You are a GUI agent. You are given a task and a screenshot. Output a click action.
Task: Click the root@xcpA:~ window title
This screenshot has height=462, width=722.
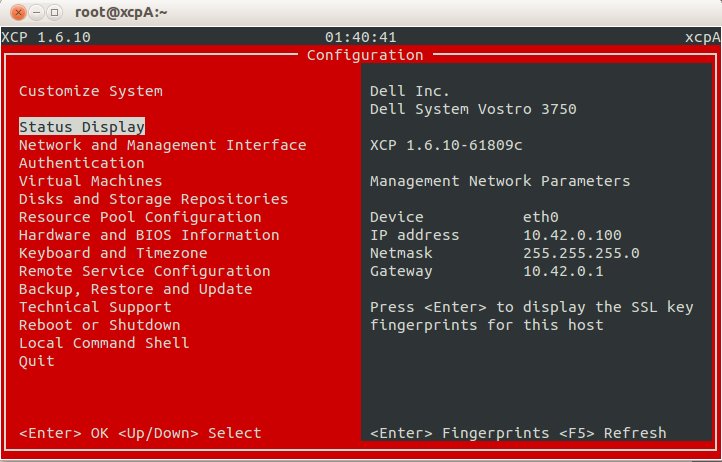pyautogui.click(x=121, y=12)
